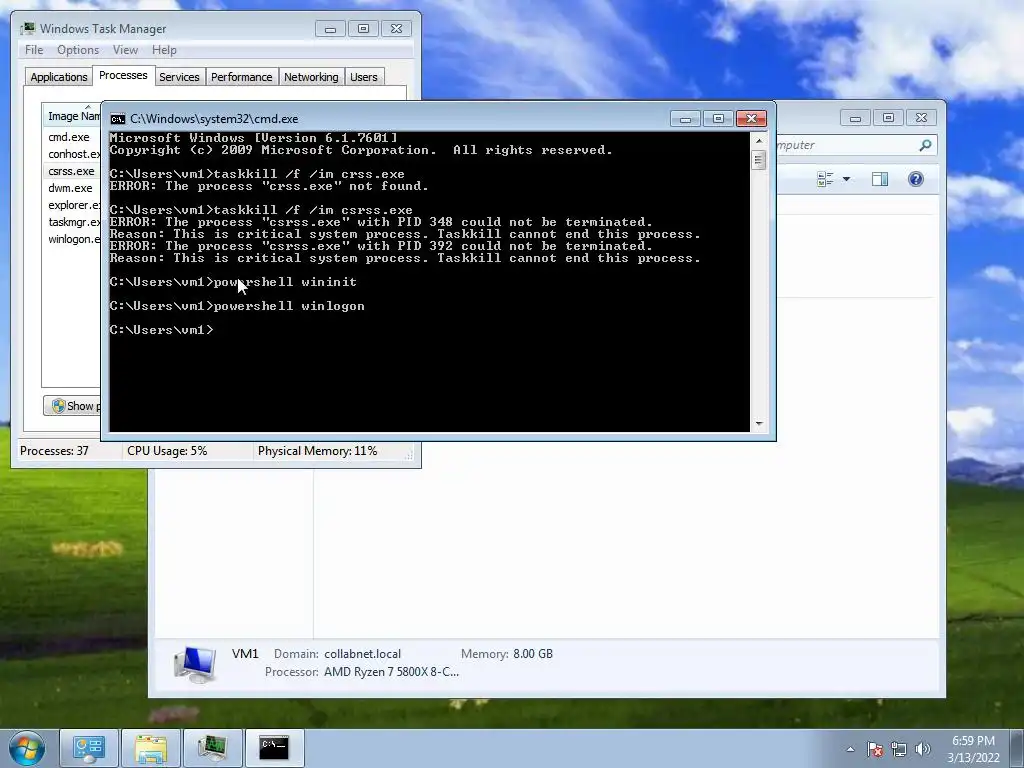1024x768 pixels.
Task: Click the Explorer change view icon
Action: 825,179
